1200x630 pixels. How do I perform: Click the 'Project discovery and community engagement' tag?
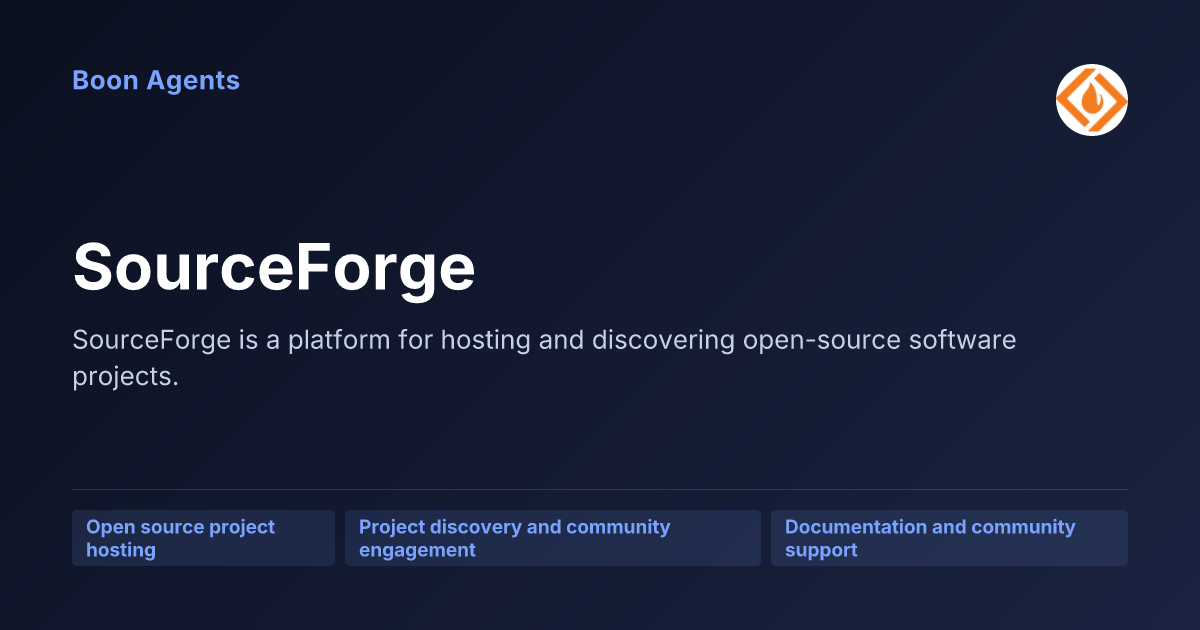(x=553, y=538)
